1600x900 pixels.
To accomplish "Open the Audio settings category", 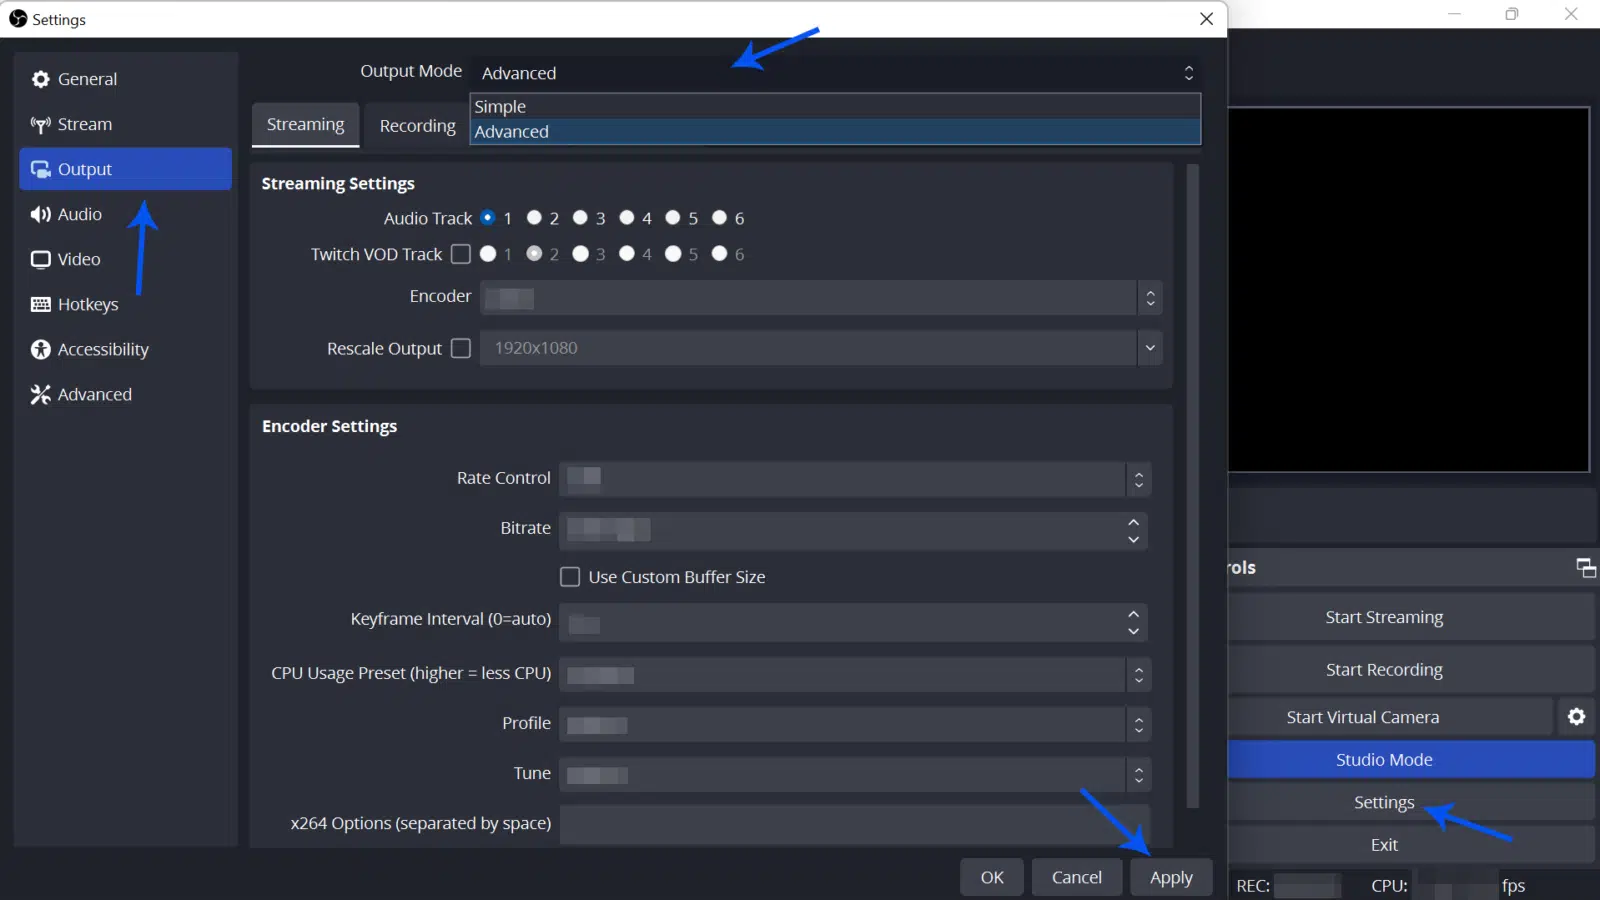I will click(125, 214).
